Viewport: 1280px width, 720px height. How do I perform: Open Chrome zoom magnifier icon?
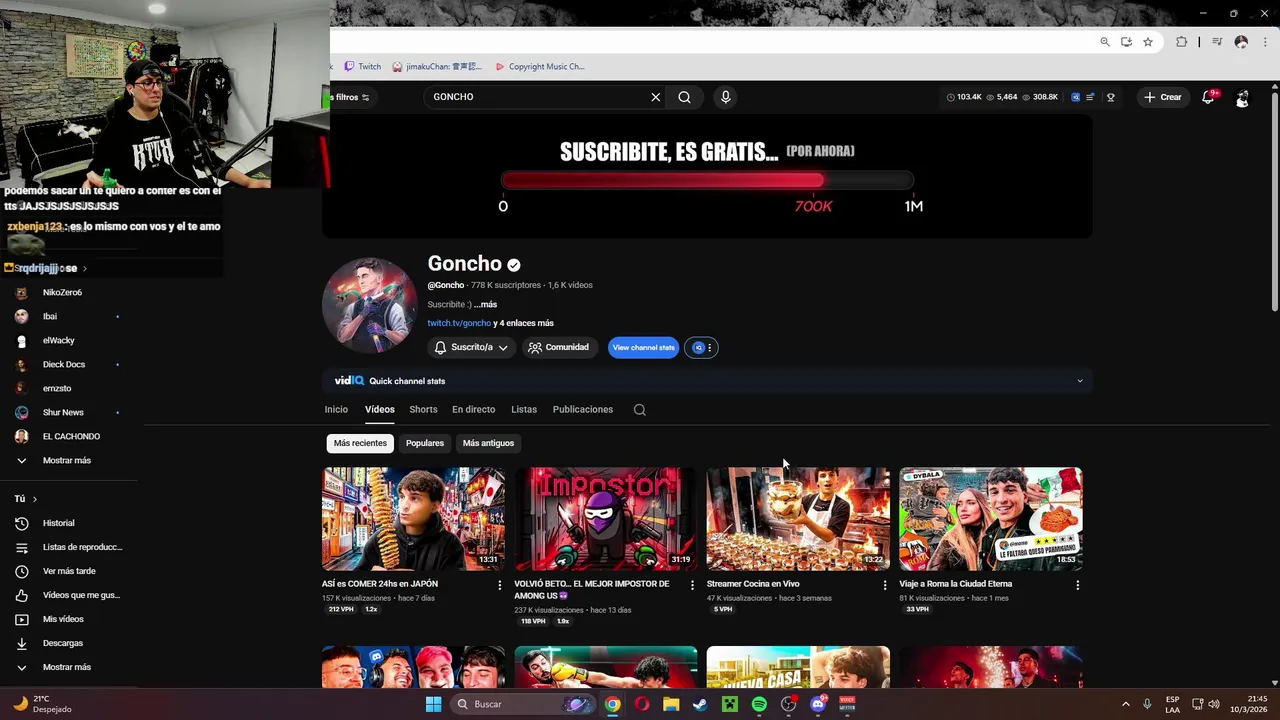coord(1104,42)
